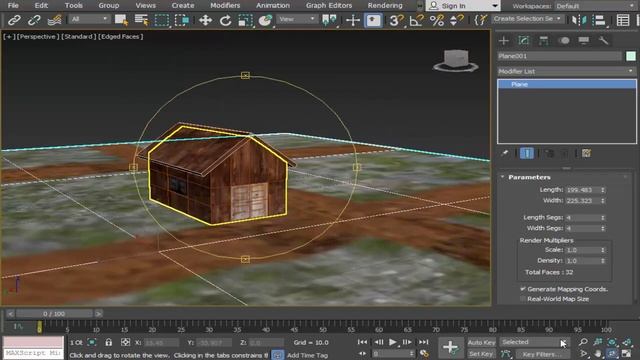Switch to Display command panel tab
The width and height of the screenshot is (640, 360).
coord(584,40)
